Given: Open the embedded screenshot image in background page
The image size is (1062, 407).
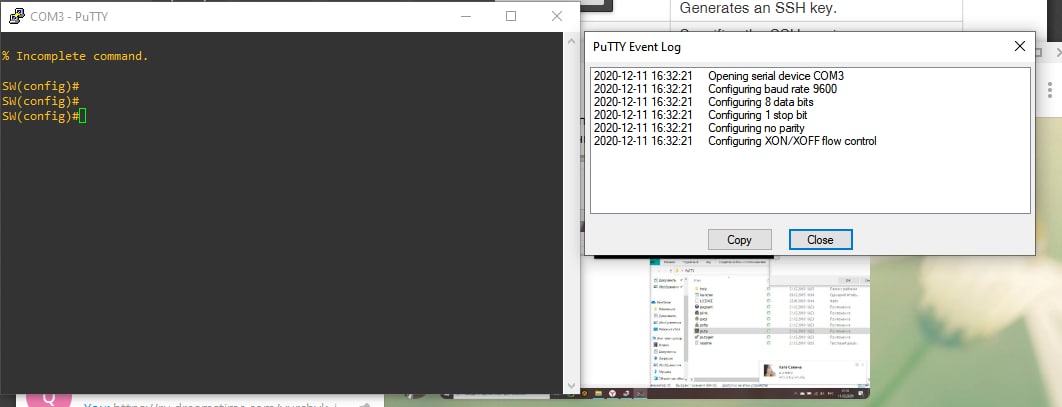Looking at the screenshot, I should pos(759,328).
